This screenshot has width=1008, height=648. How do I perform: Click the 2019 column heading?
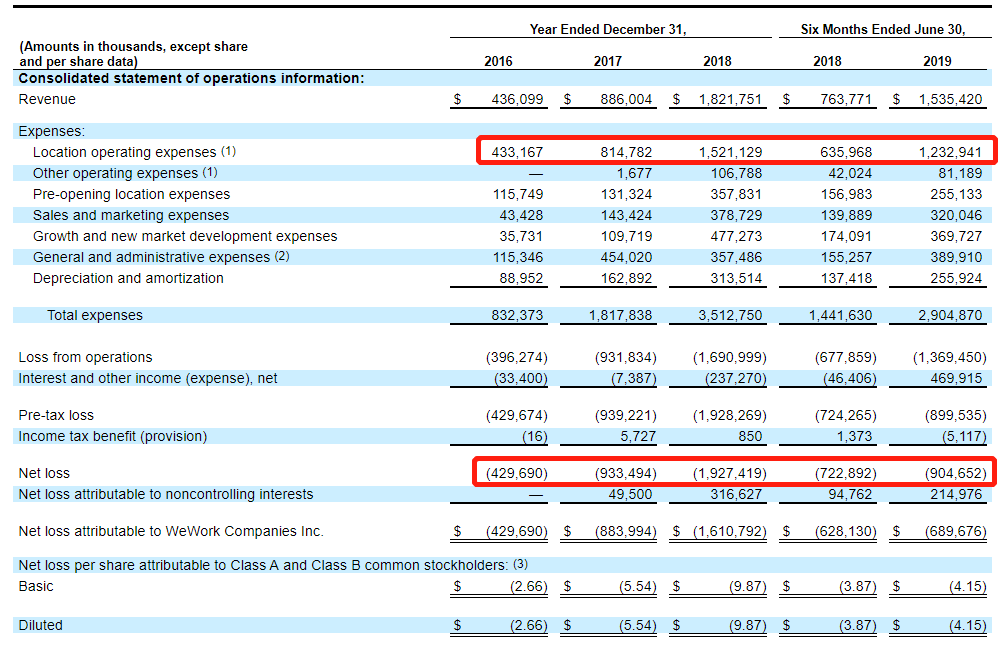[937, 61]
